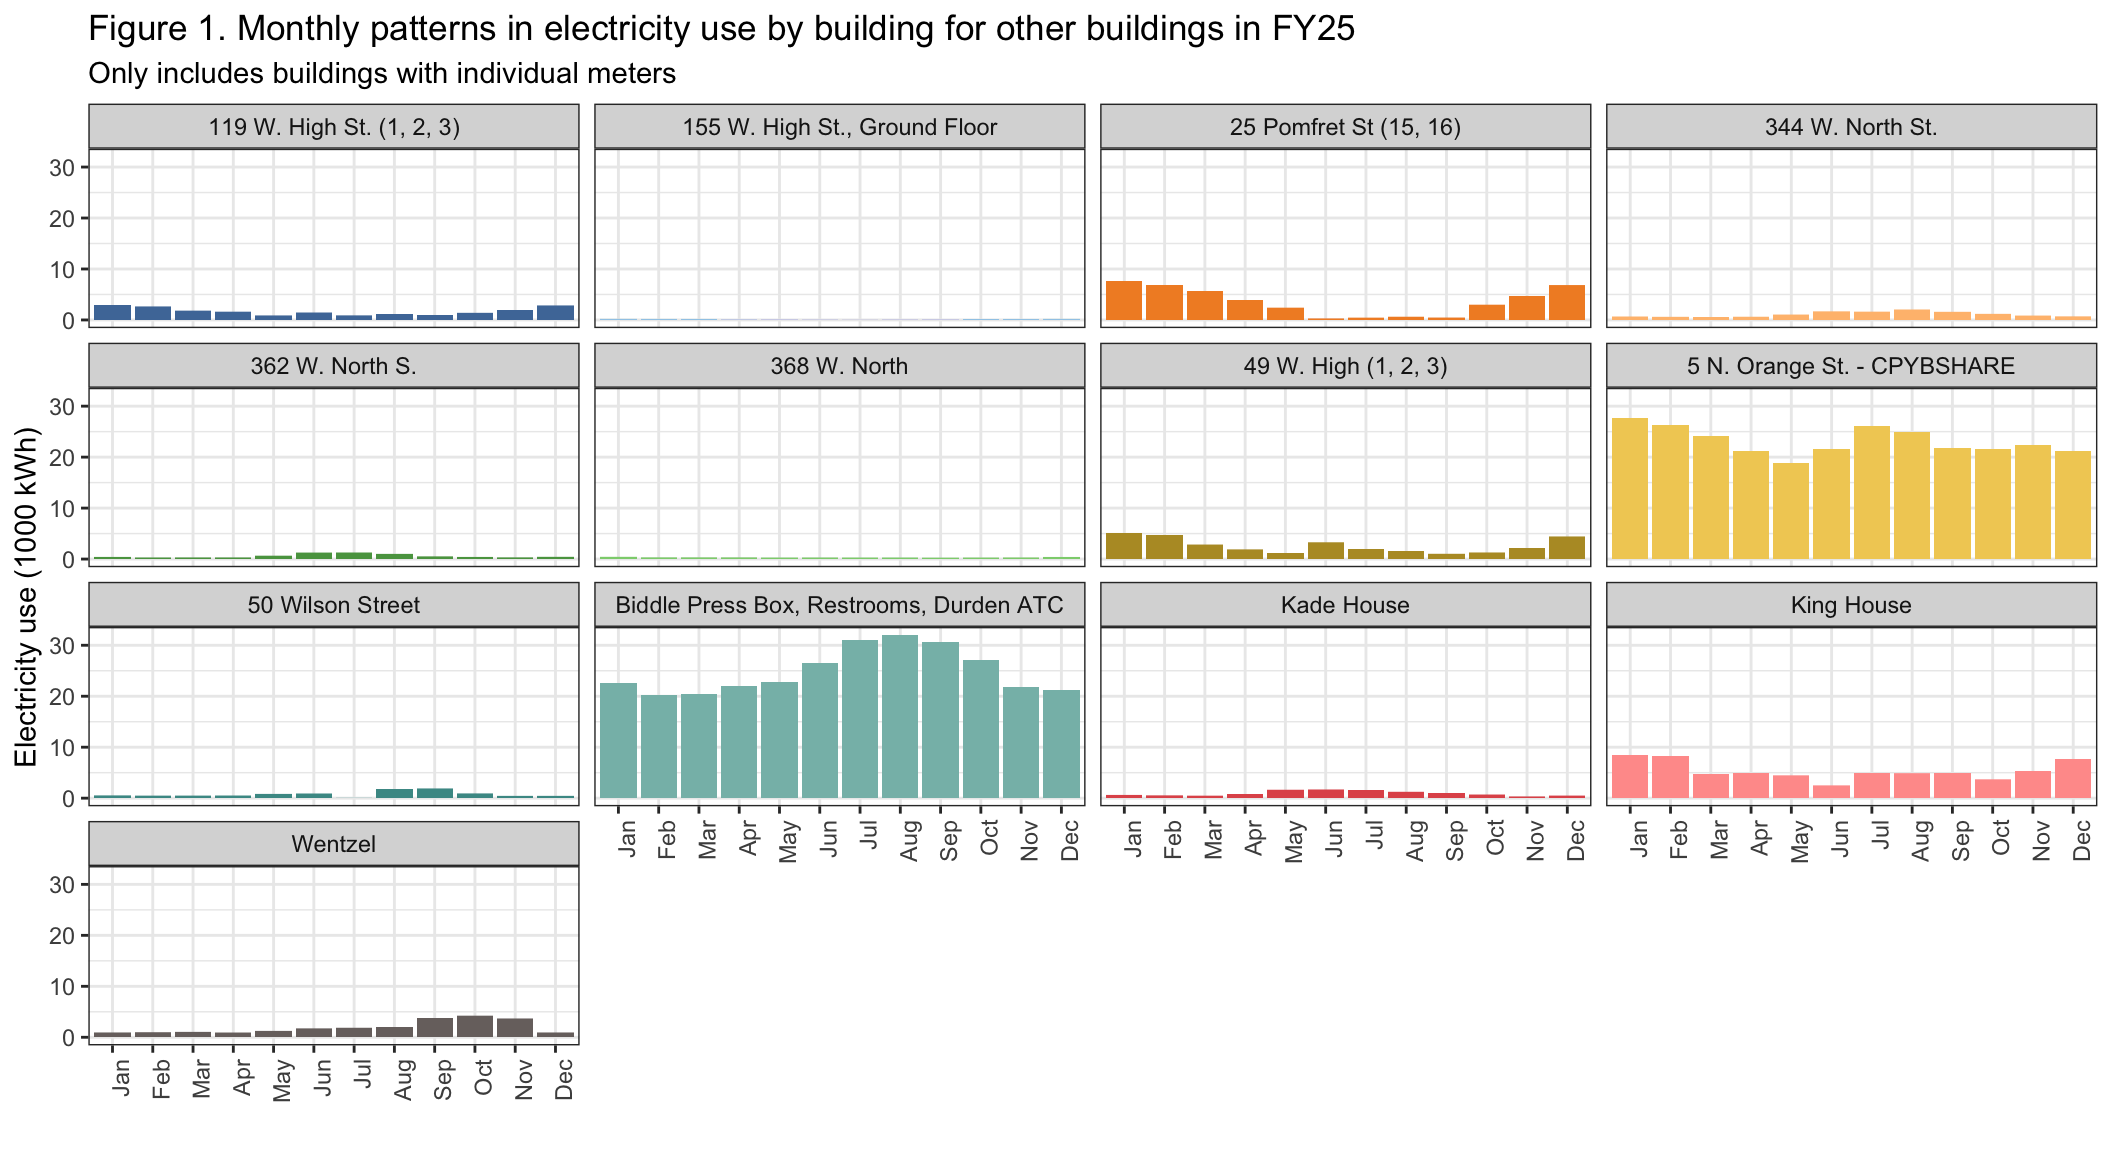Click the January bar in 25 Pomfret St

pos(1124,301)
